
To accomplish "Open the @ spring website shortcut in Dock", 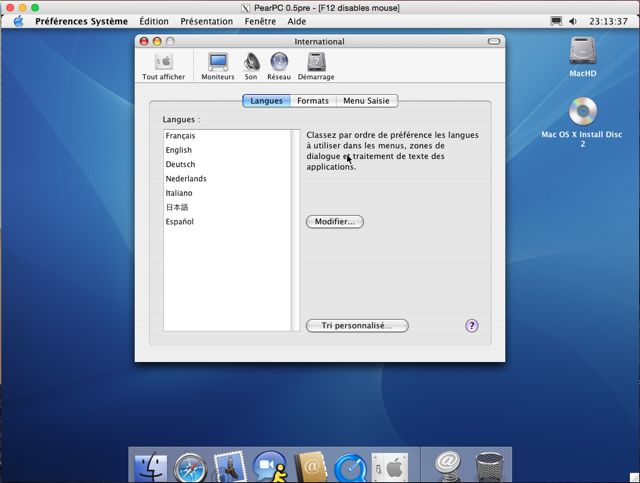I will pos(448,466).
